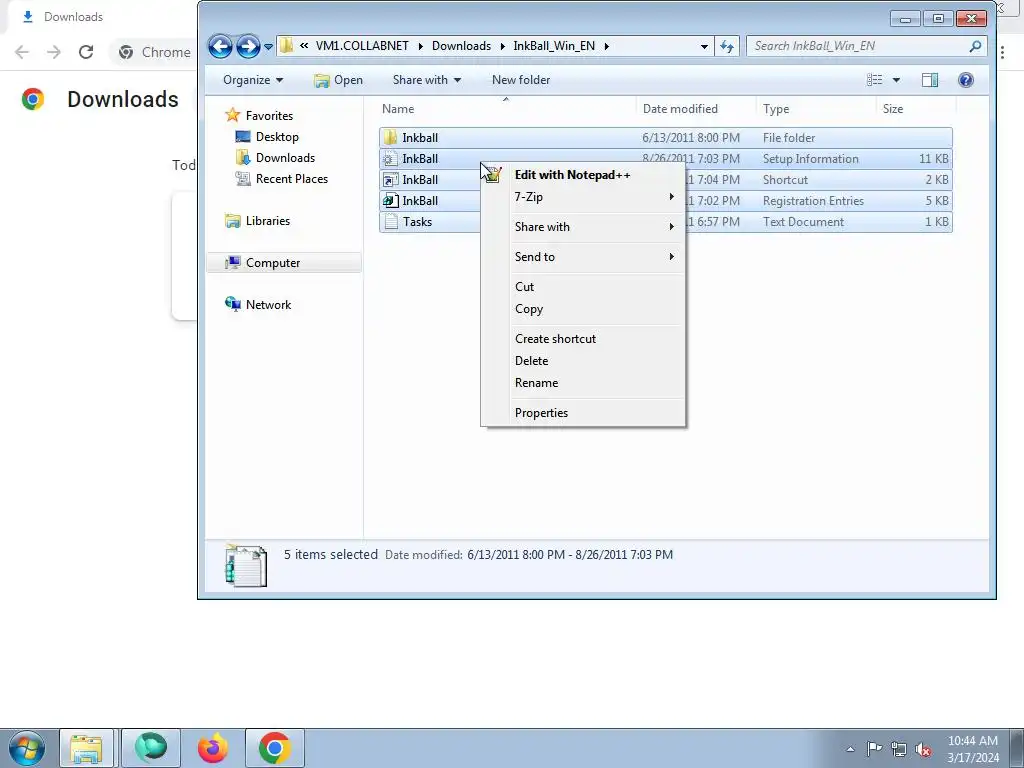Click New folder in the toolbar

pyautogui.click(x=520, y=80)
